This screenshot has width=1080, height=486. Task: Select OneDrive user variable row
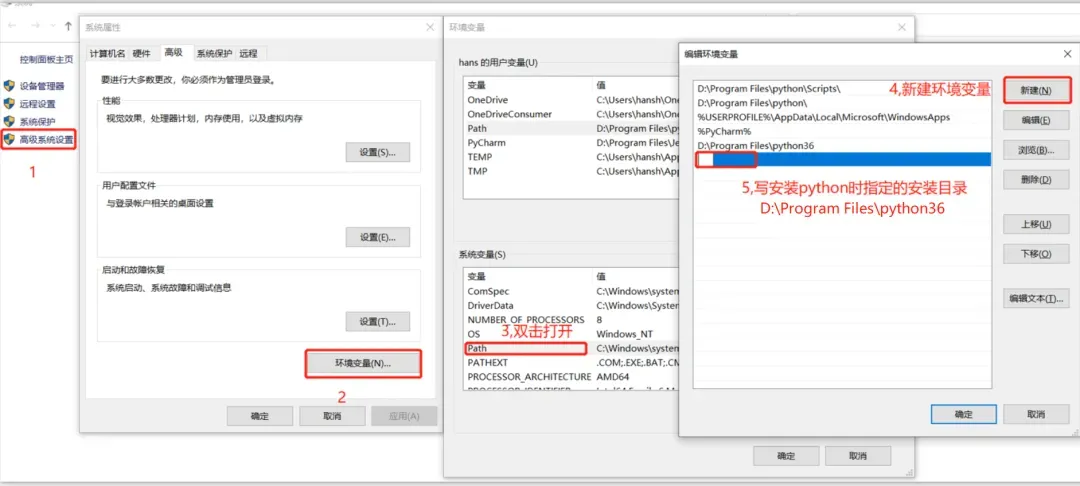[x=571, y=100]
